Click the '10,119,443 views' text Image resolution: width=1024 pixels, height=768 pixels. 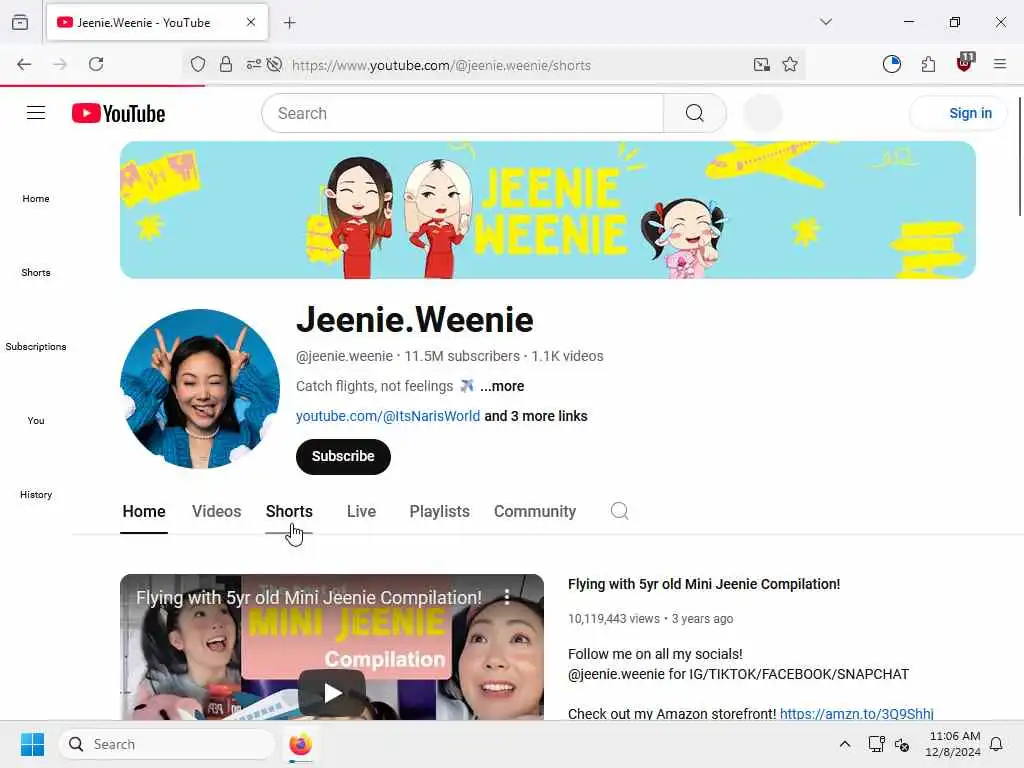coord(614,618)
